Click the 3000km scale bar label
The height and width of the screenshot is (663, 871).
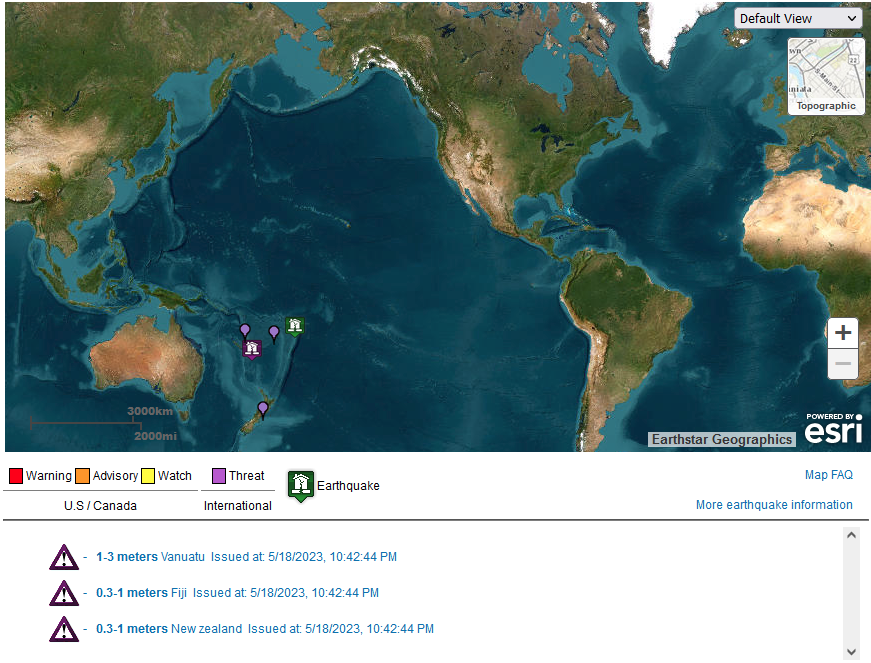click(150, 411)
